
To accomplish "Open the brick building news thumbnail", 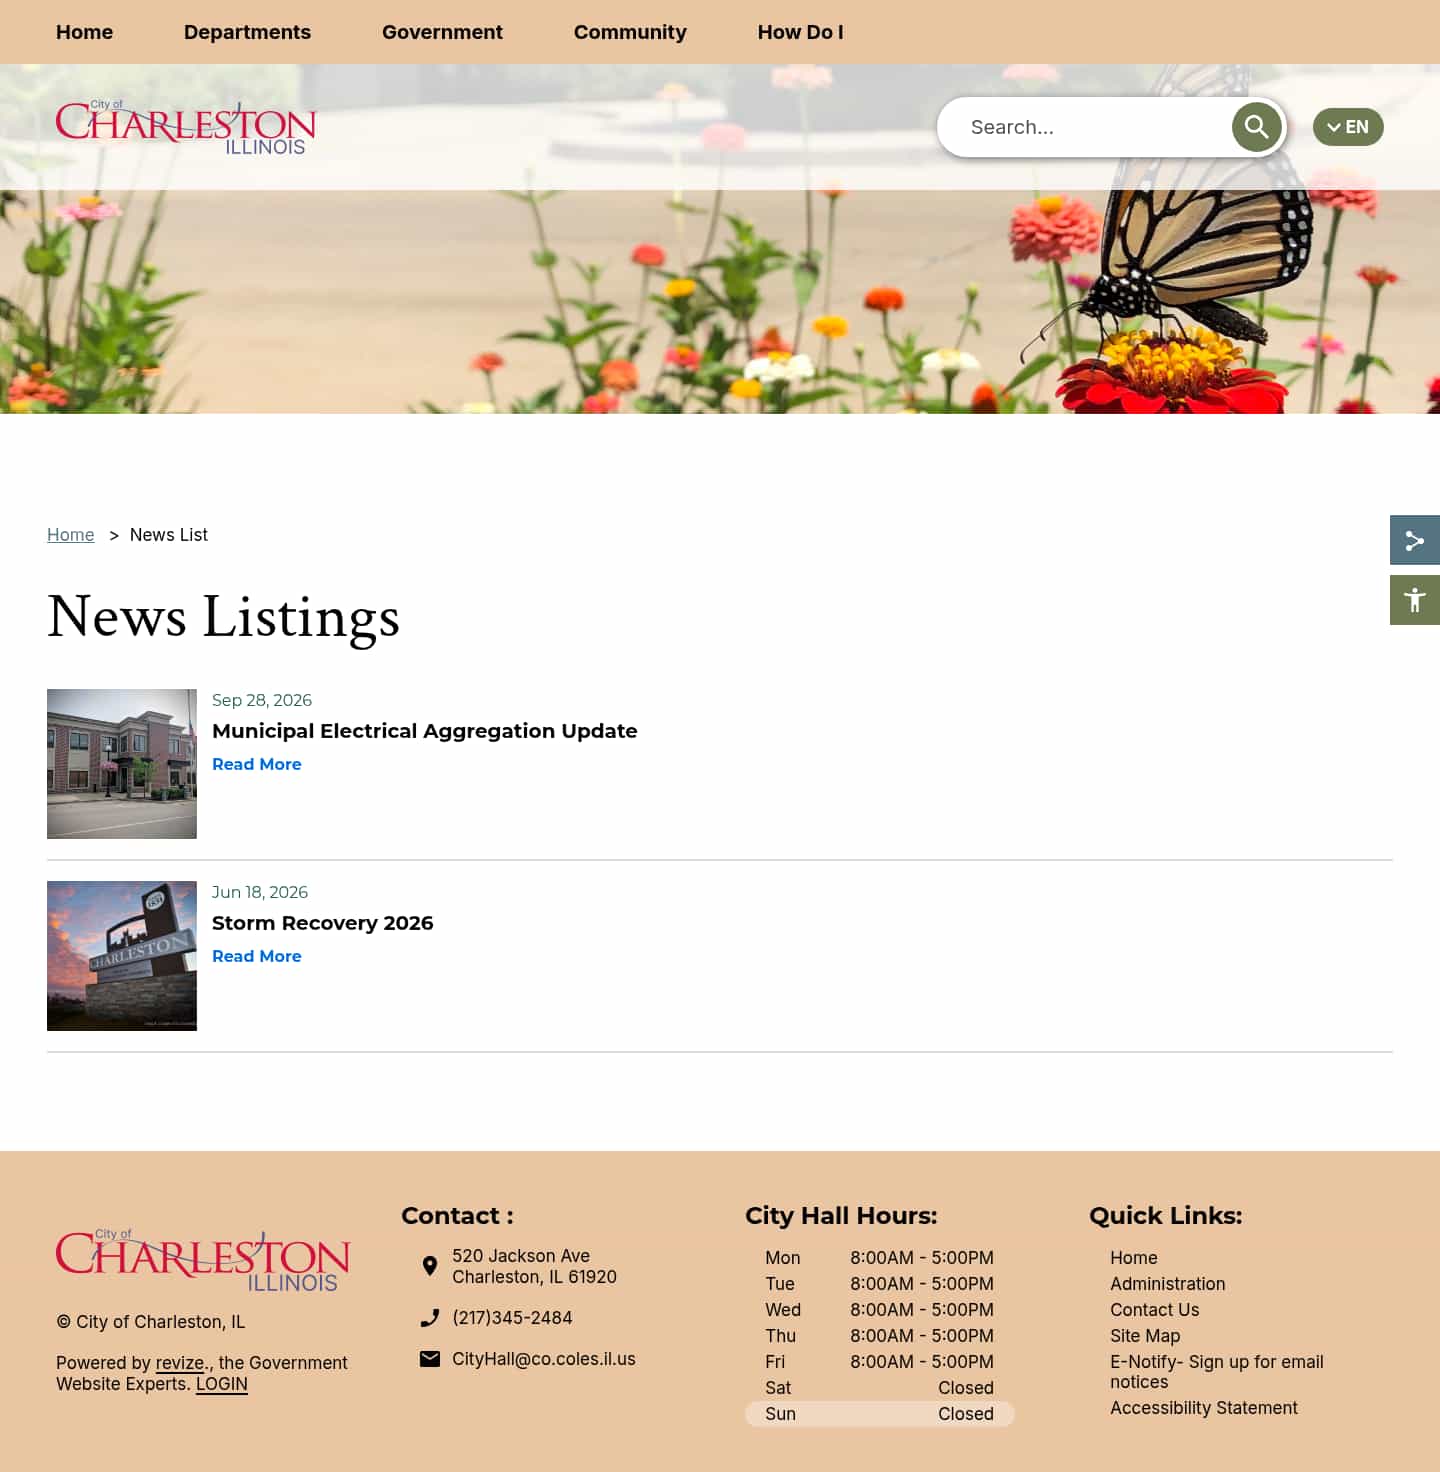I will (122, 764).
